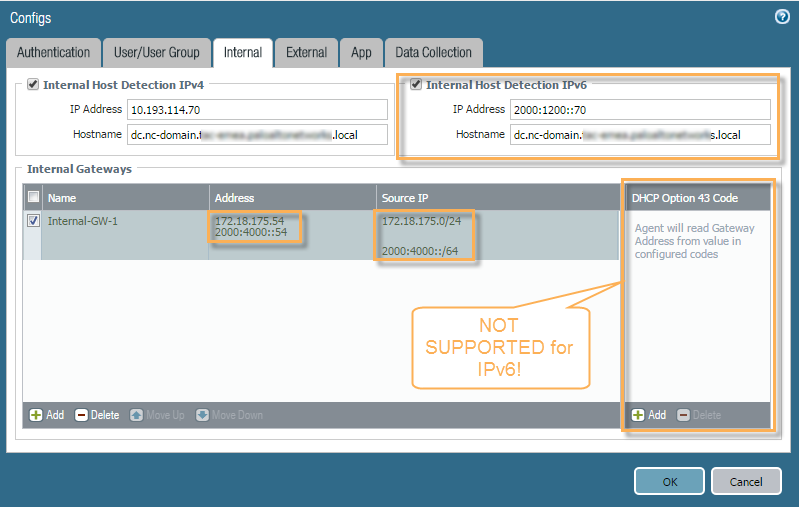Click the Move Up arrow icon
Viewport: 799px width, 507px height.
click(137, 415)
